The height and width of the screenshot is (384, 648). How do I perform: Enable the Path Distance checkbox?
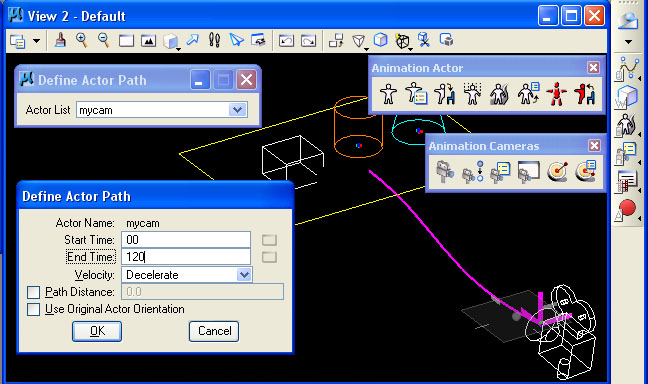tap(33, 292)
